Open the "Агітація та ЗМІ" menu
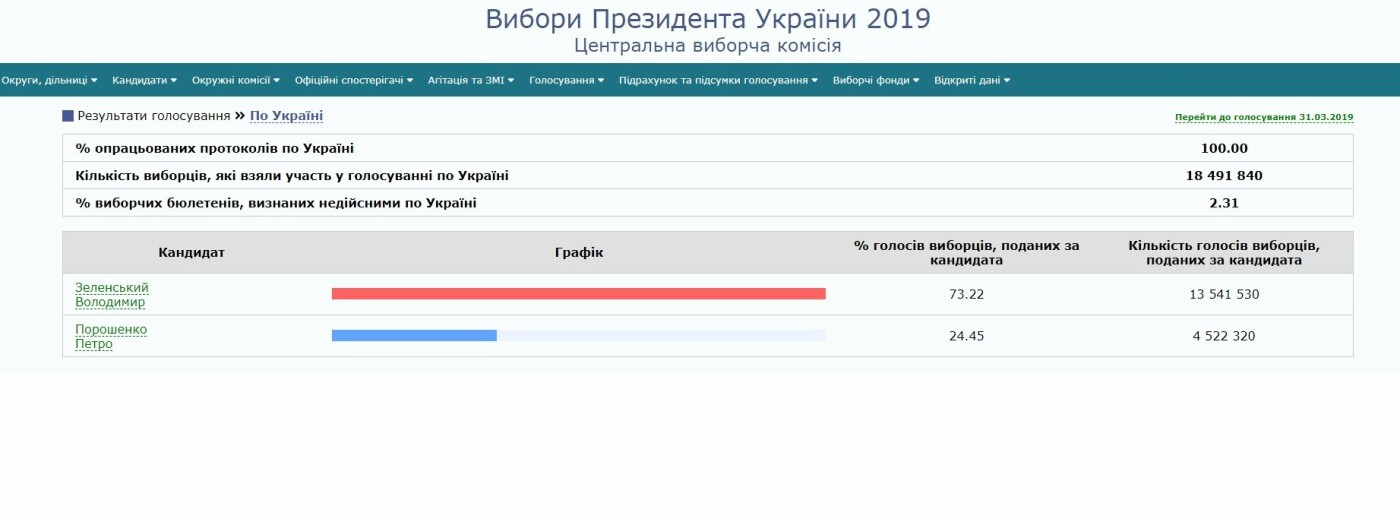 (470, 80)
